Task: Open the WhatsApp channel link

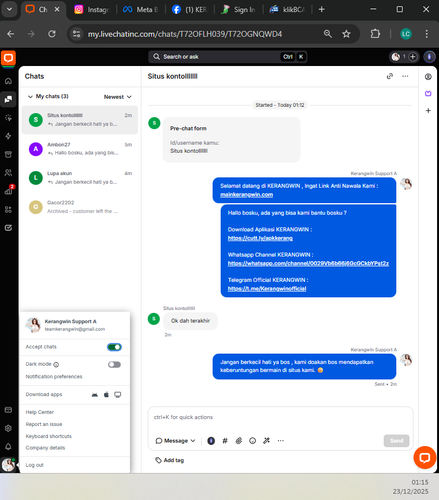Action: coord(308,263)
